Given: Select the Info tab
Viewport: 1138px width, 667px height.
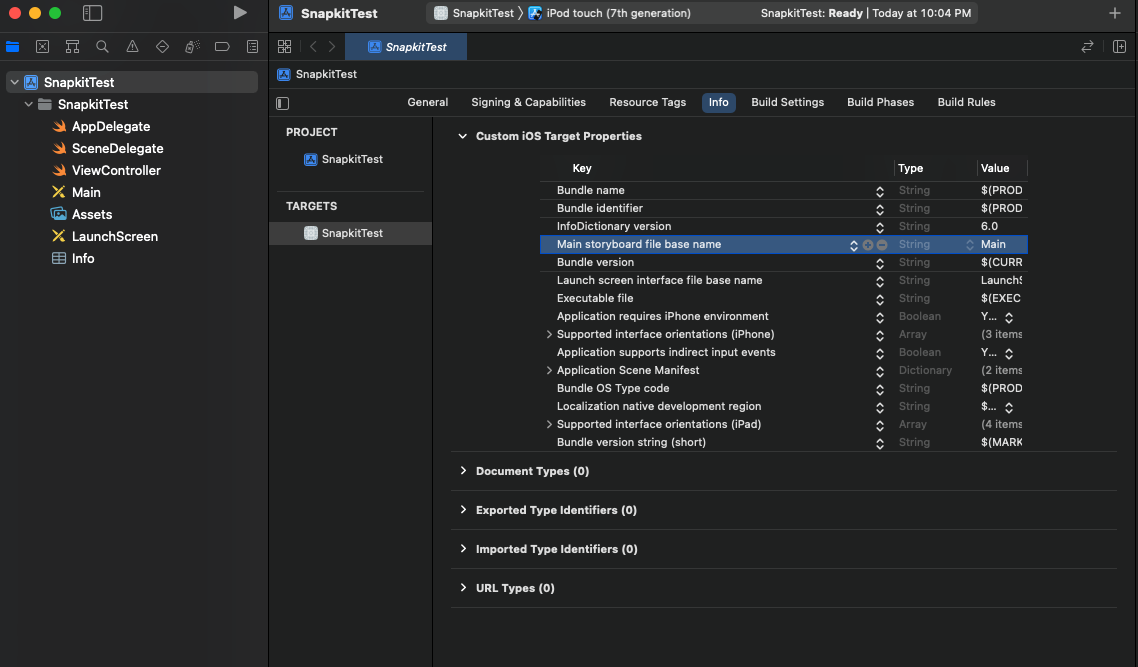Looking at the screenshot, I should [719, 102].
